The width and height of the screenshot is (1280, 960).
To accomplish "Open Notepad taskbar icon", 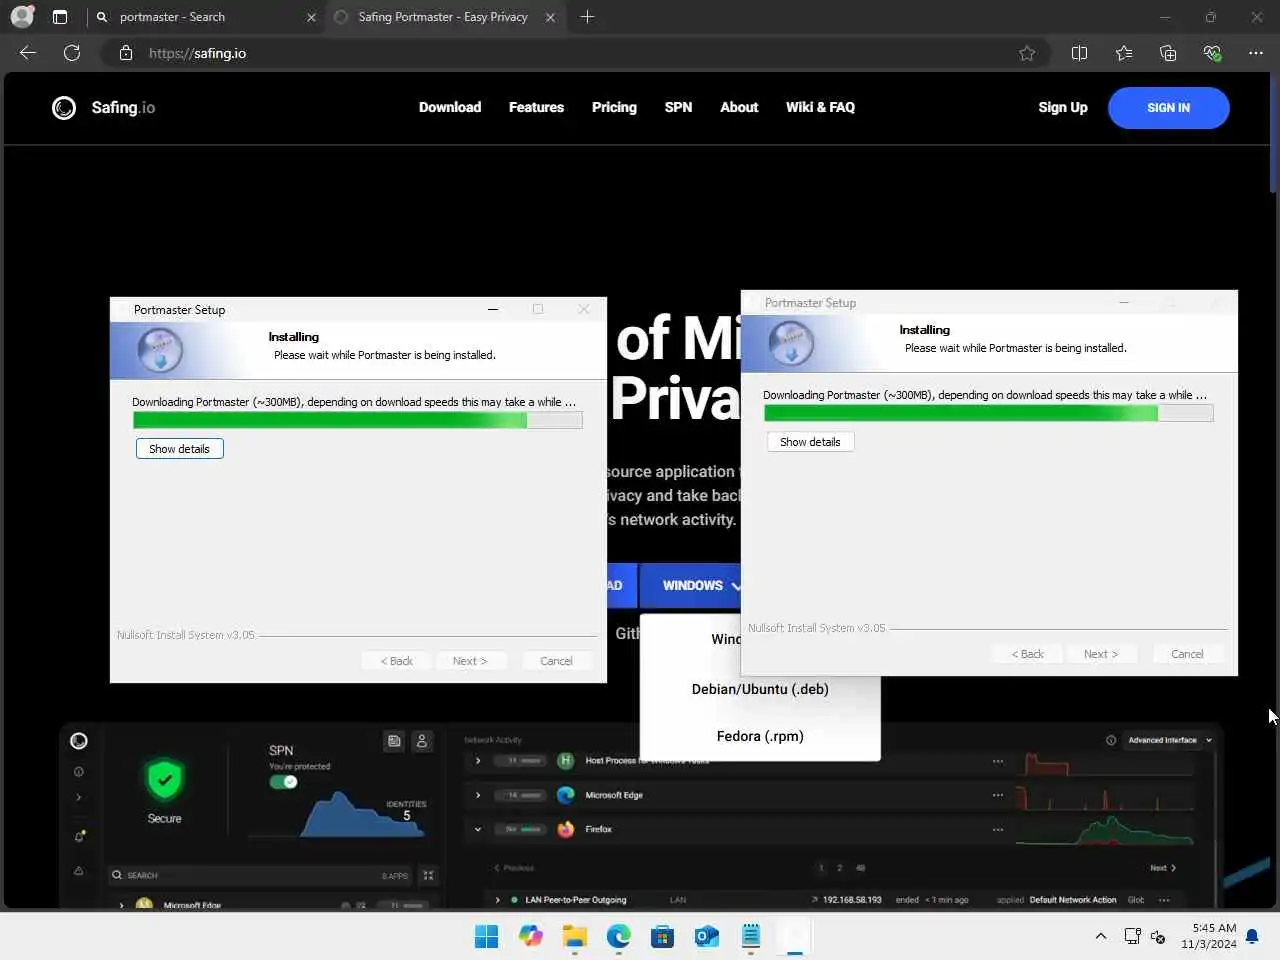I will click(750, 936).
